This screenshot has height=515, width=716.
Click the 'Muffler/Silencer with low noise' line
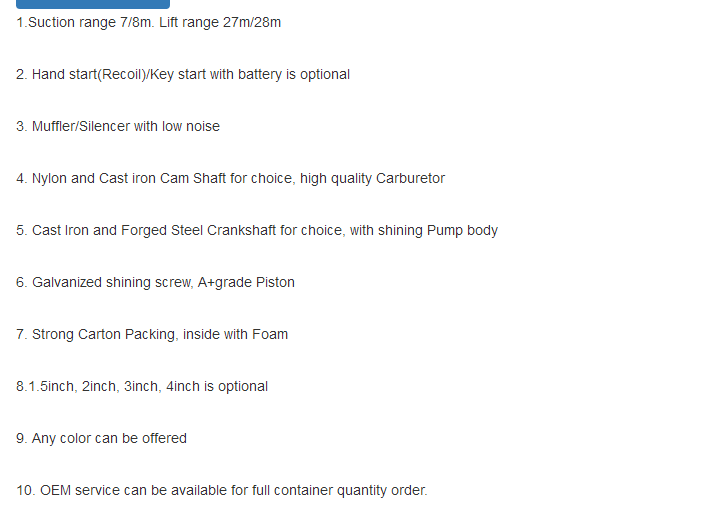[118, 126]
